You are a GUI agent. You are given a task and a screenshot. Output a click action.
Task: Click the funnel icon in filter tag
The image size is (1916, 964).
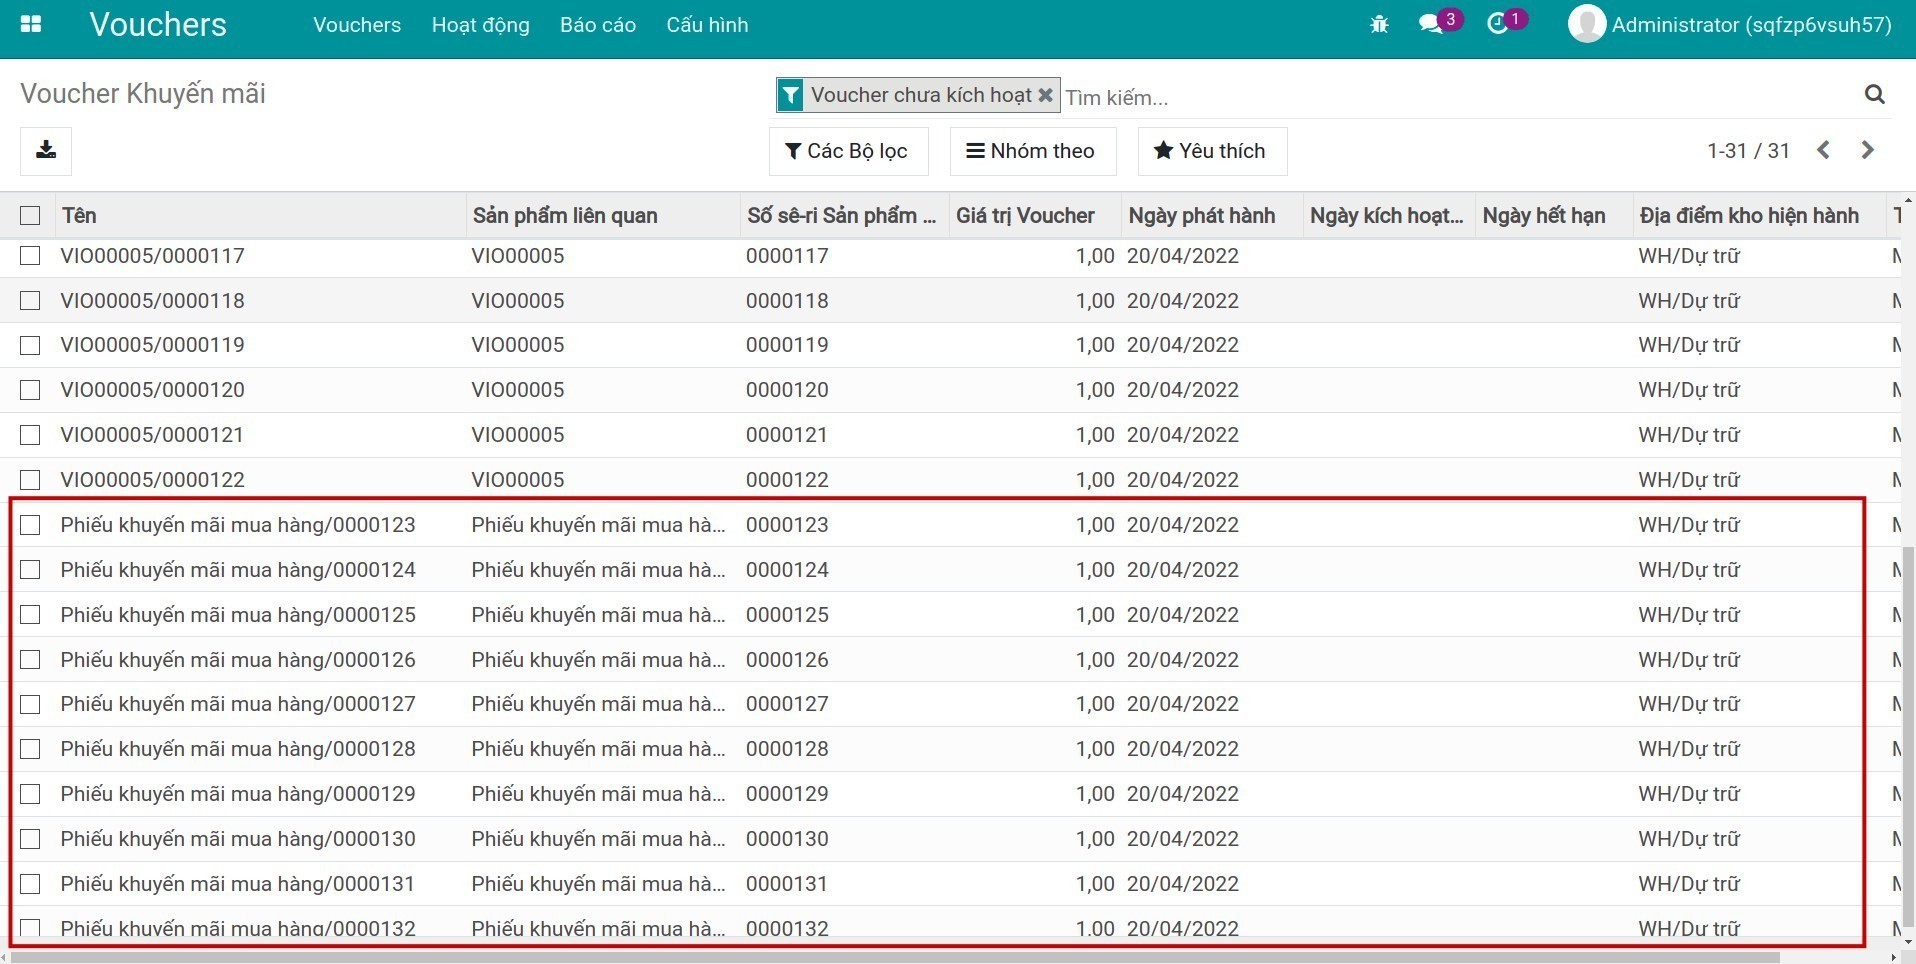point(790,95)
